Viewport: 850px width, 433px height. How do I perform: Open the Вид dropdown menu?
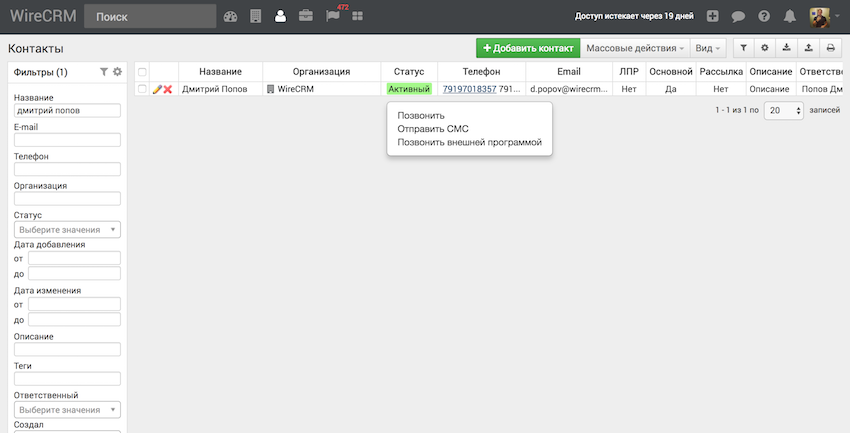(708, 48)
